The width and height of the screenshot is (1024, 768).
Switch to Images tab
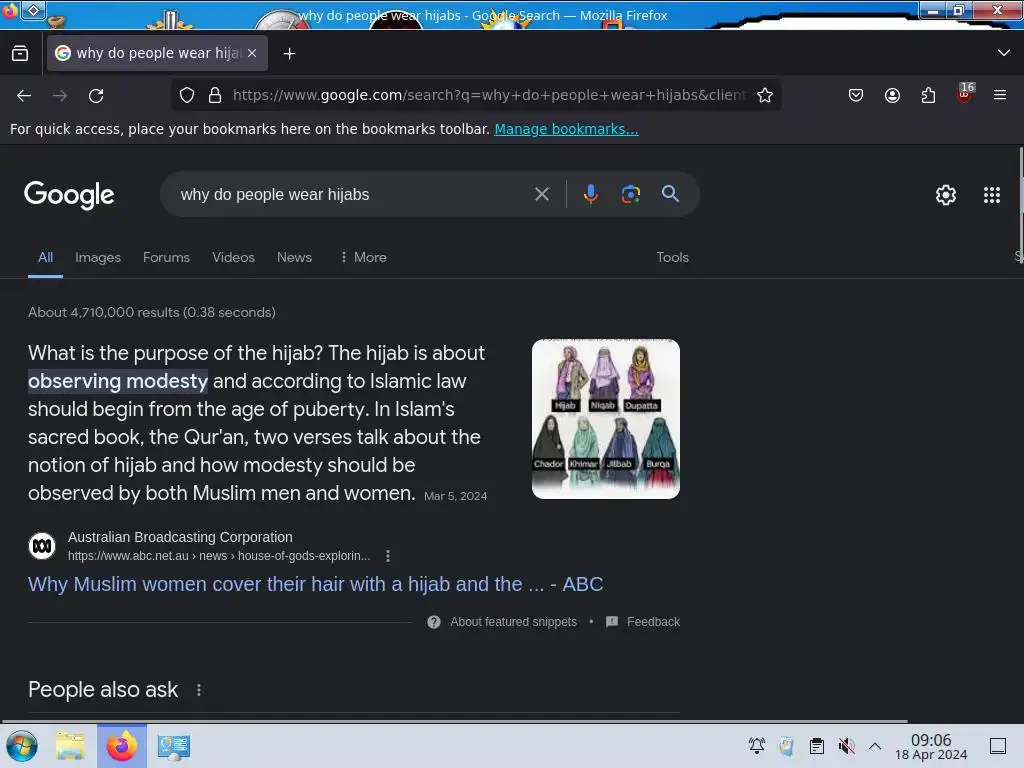click(x=98, y=257)
